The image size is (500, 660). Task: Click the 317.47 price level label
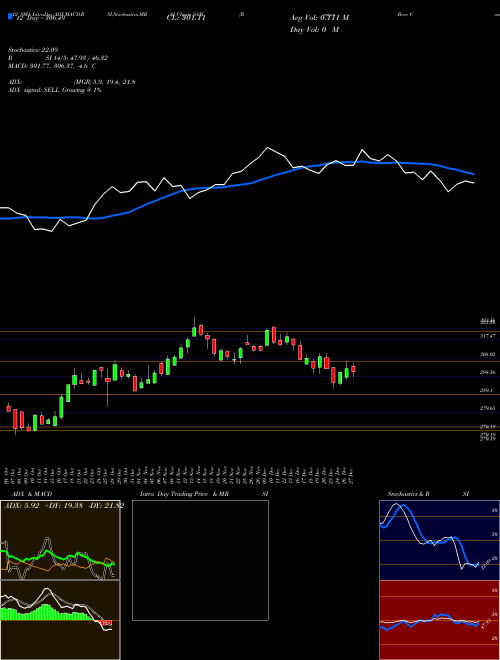pyautogui.click(x=488, y=336)
